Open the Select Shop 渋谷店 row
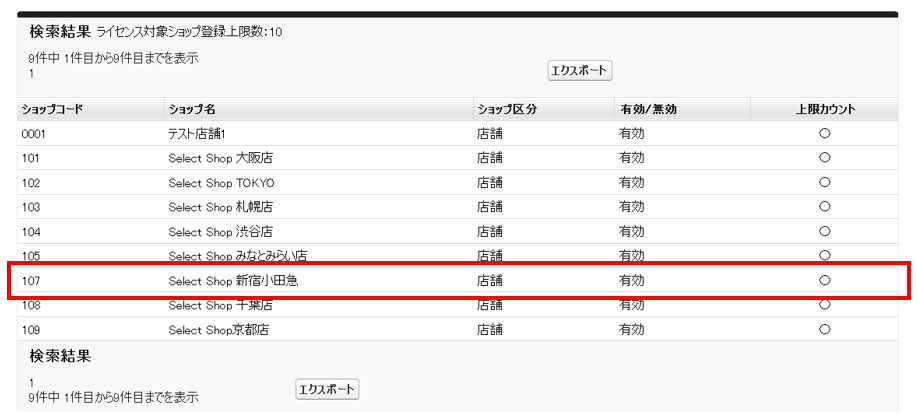Viewport: 918px width, 419px height. tap(220, 232)
